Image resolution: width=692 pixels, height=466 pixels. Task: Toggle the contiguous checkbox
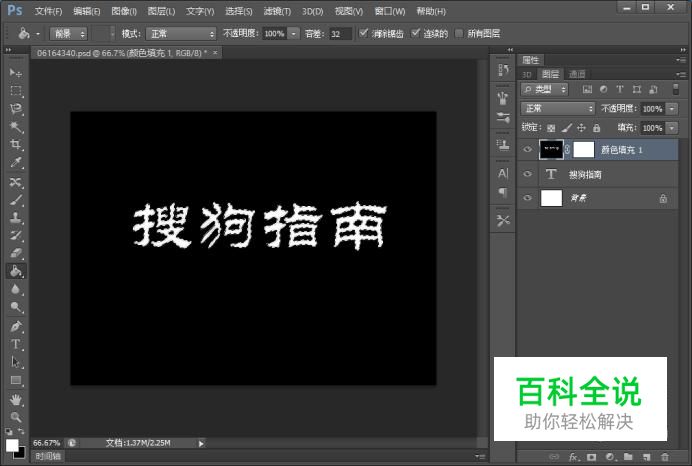tap(415, 33)
